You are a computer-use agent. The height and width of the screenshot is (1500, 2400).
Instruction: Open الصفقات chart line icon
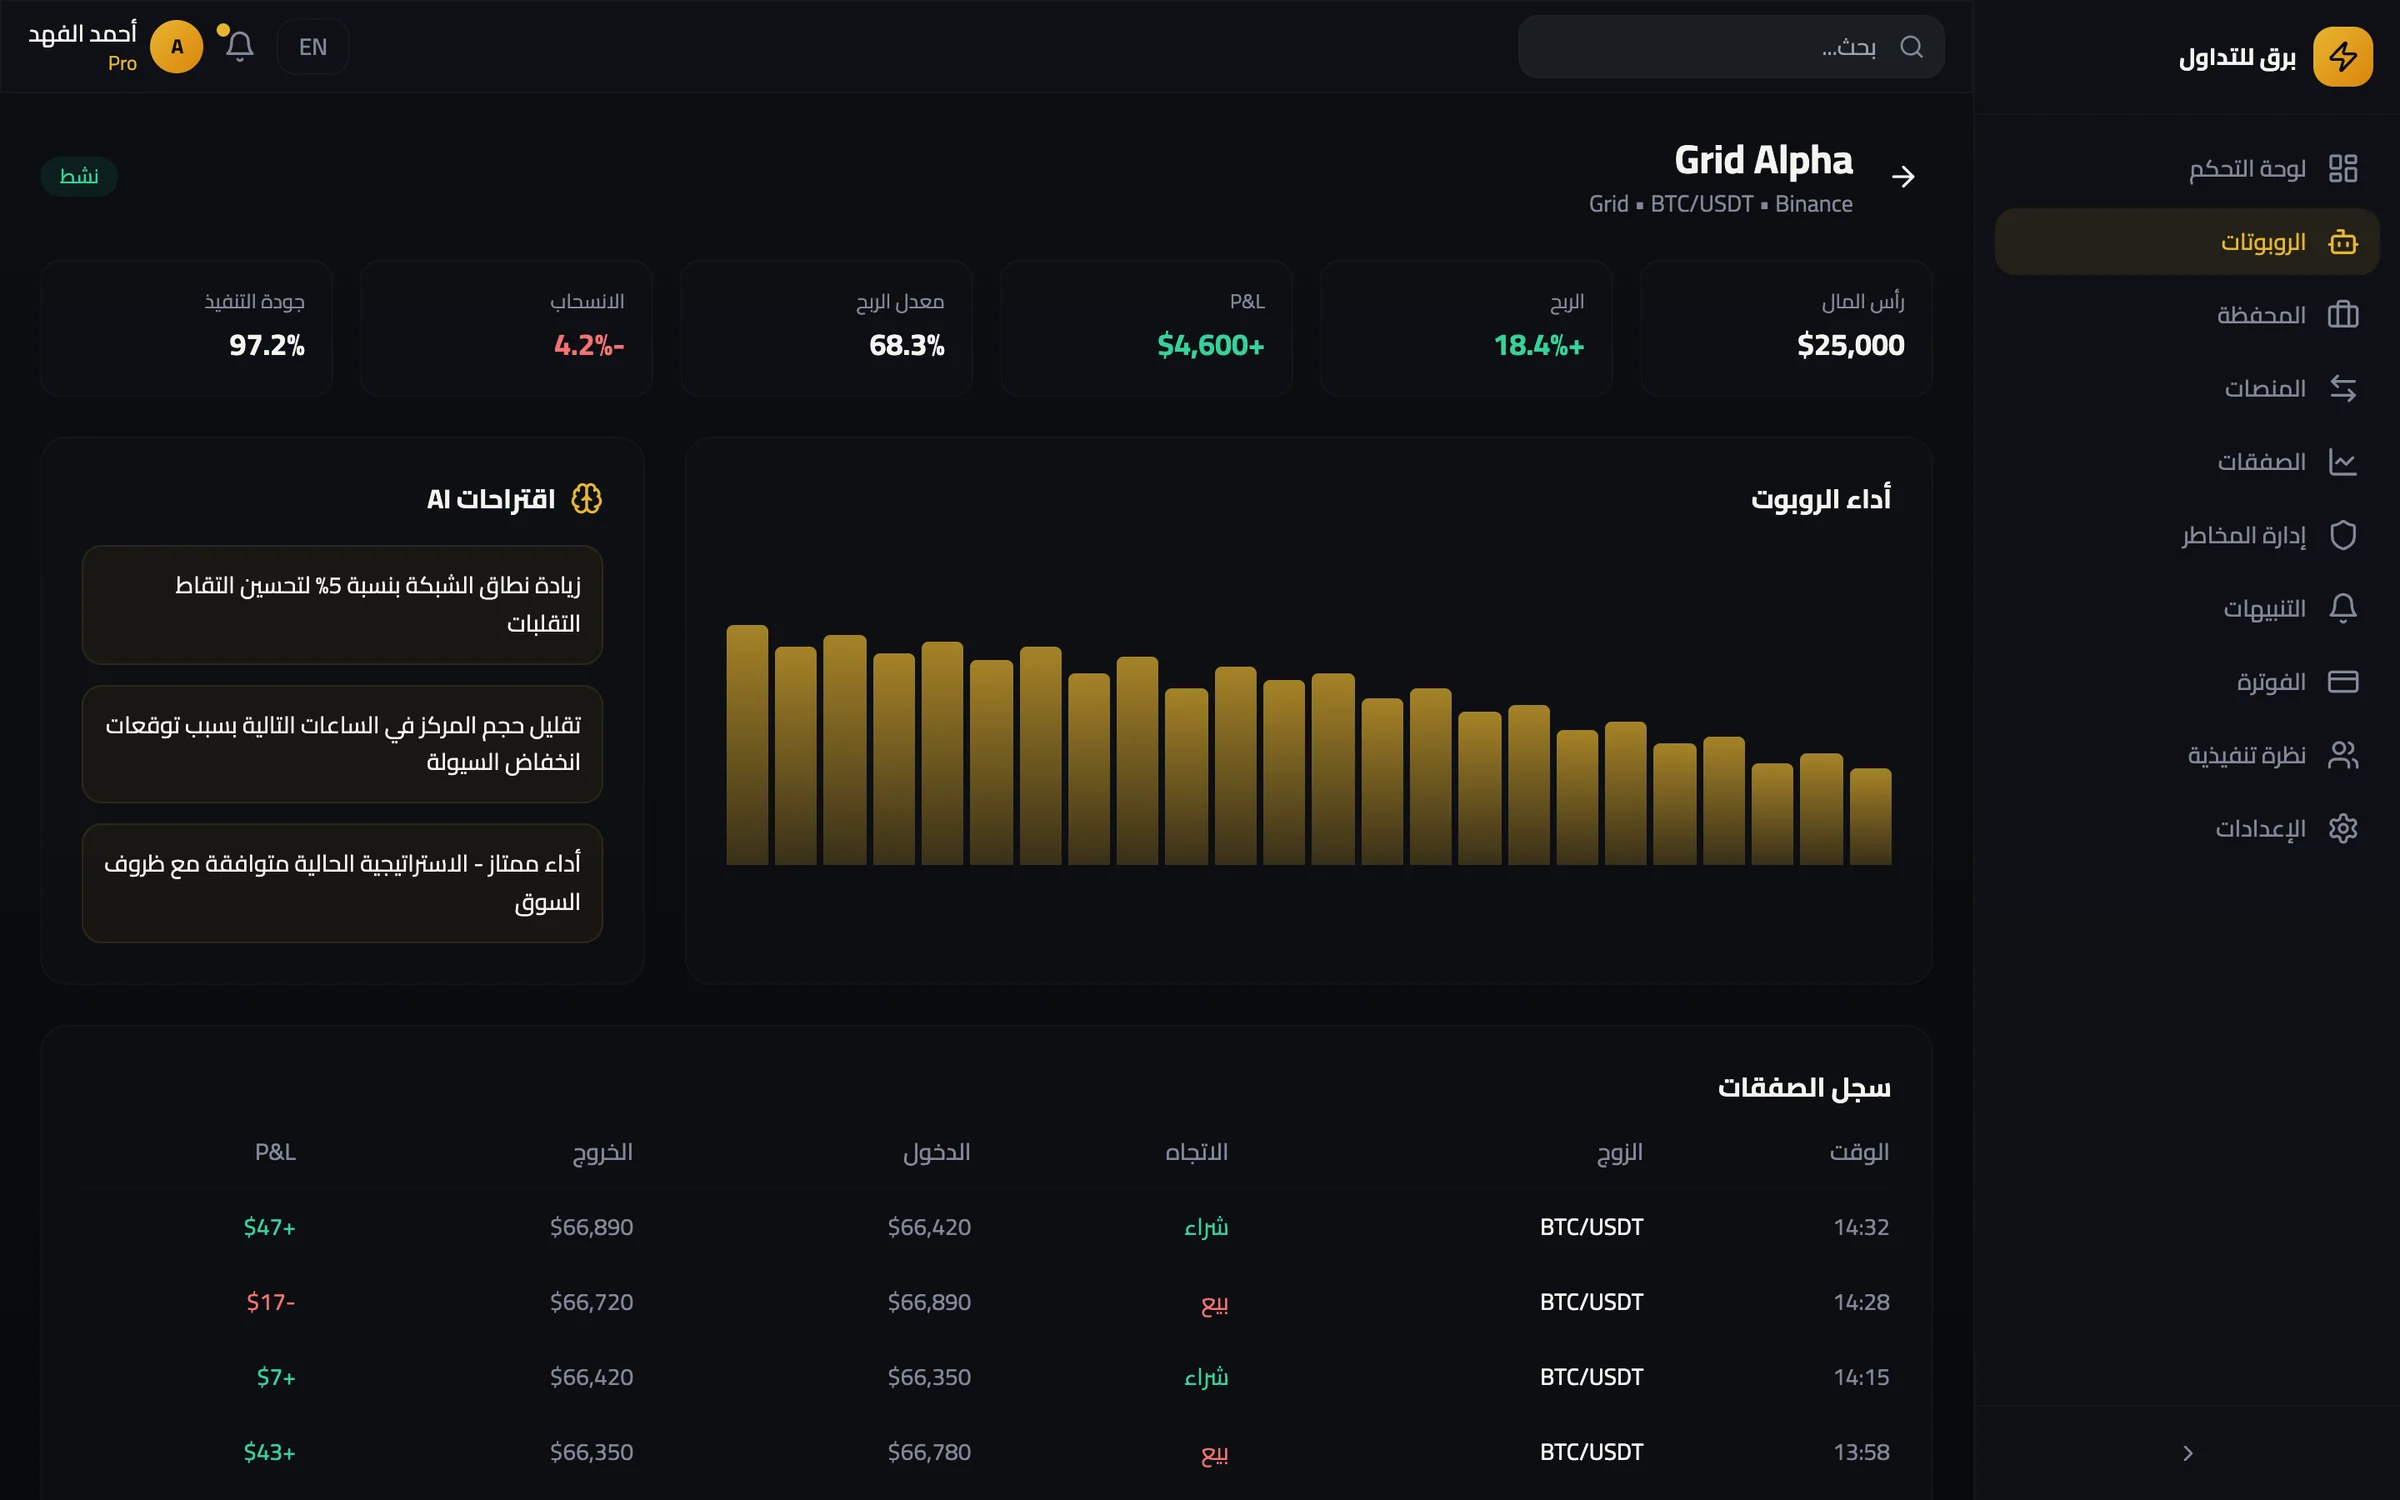(2342, 462)
